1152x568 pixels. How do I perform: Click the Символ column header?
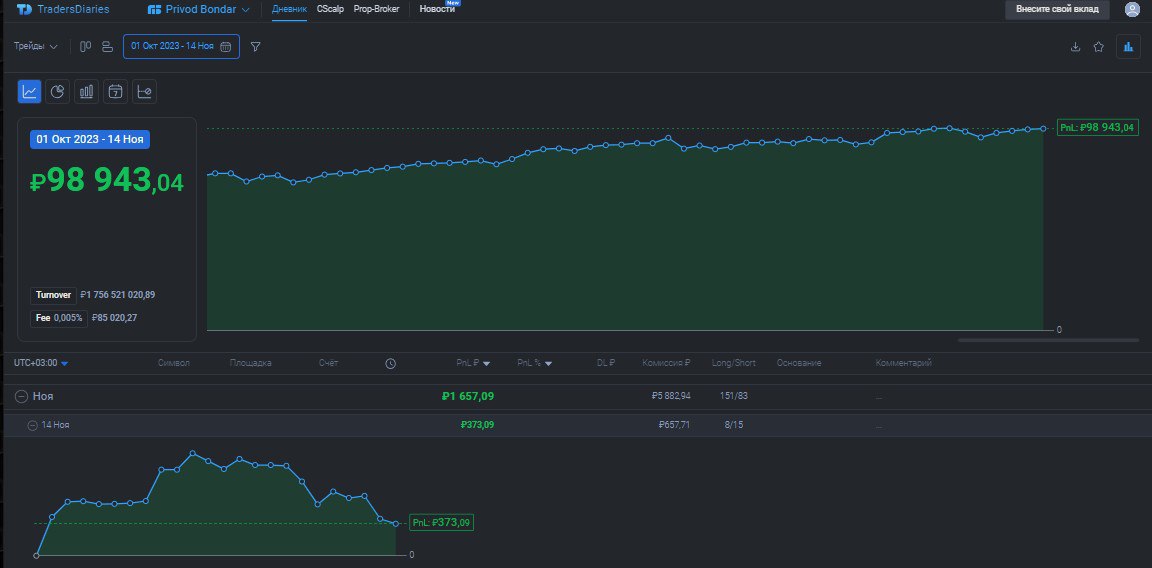point(174,363)
